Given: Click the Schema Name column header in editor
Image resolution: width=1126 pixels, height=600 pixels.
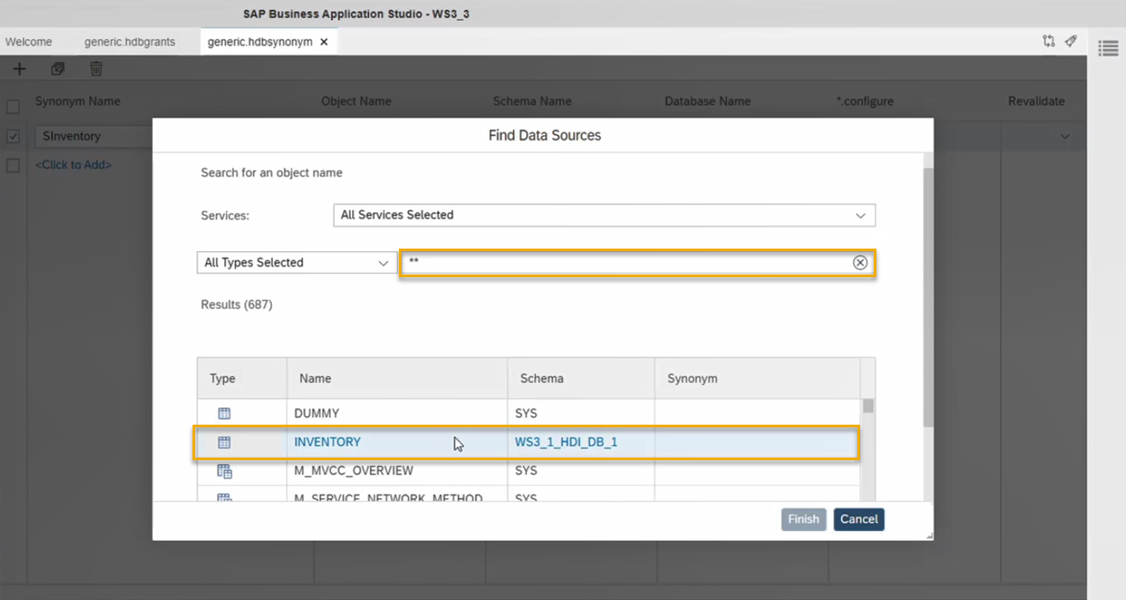Looking at the screenshot, I should click(x=532, y=101).
